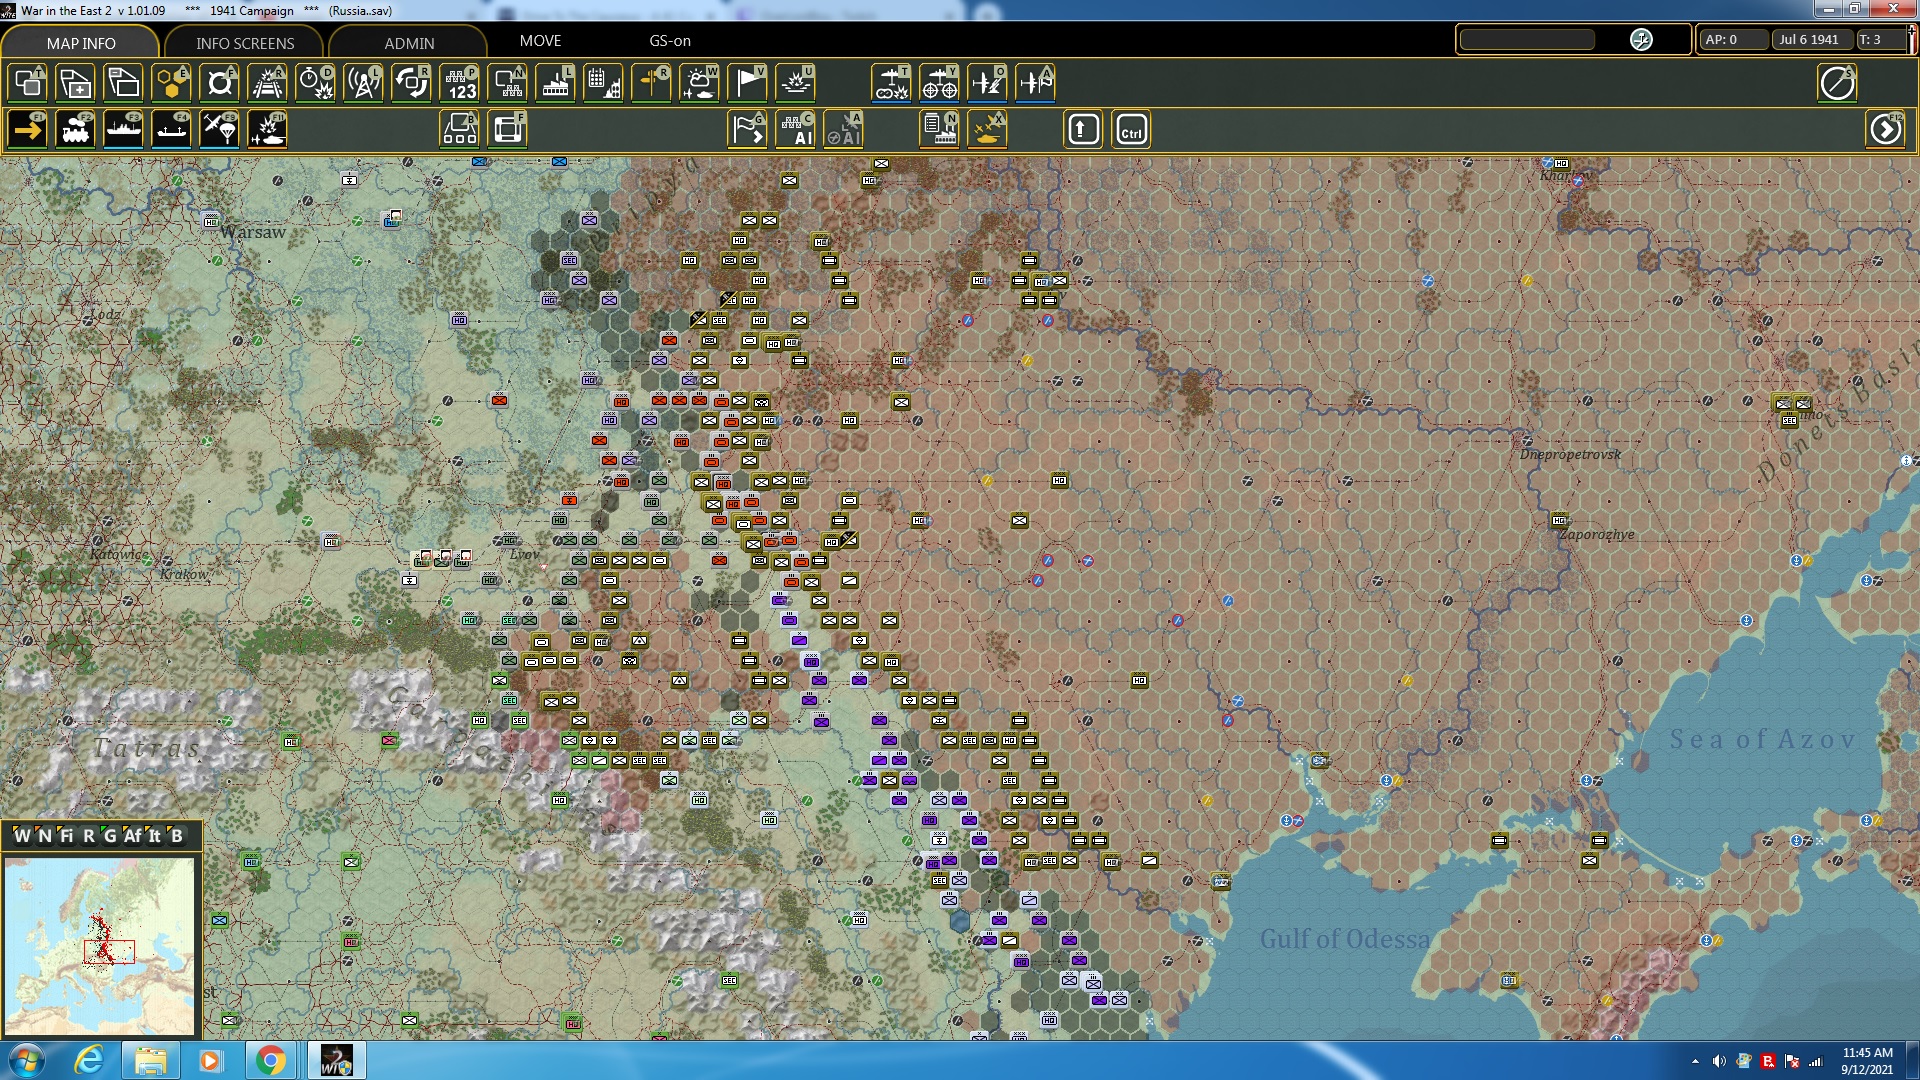Expand the Shift up-arrow toolbar button
The height and width of the screenshot is (1080, 1920).
pos(1083,130)
